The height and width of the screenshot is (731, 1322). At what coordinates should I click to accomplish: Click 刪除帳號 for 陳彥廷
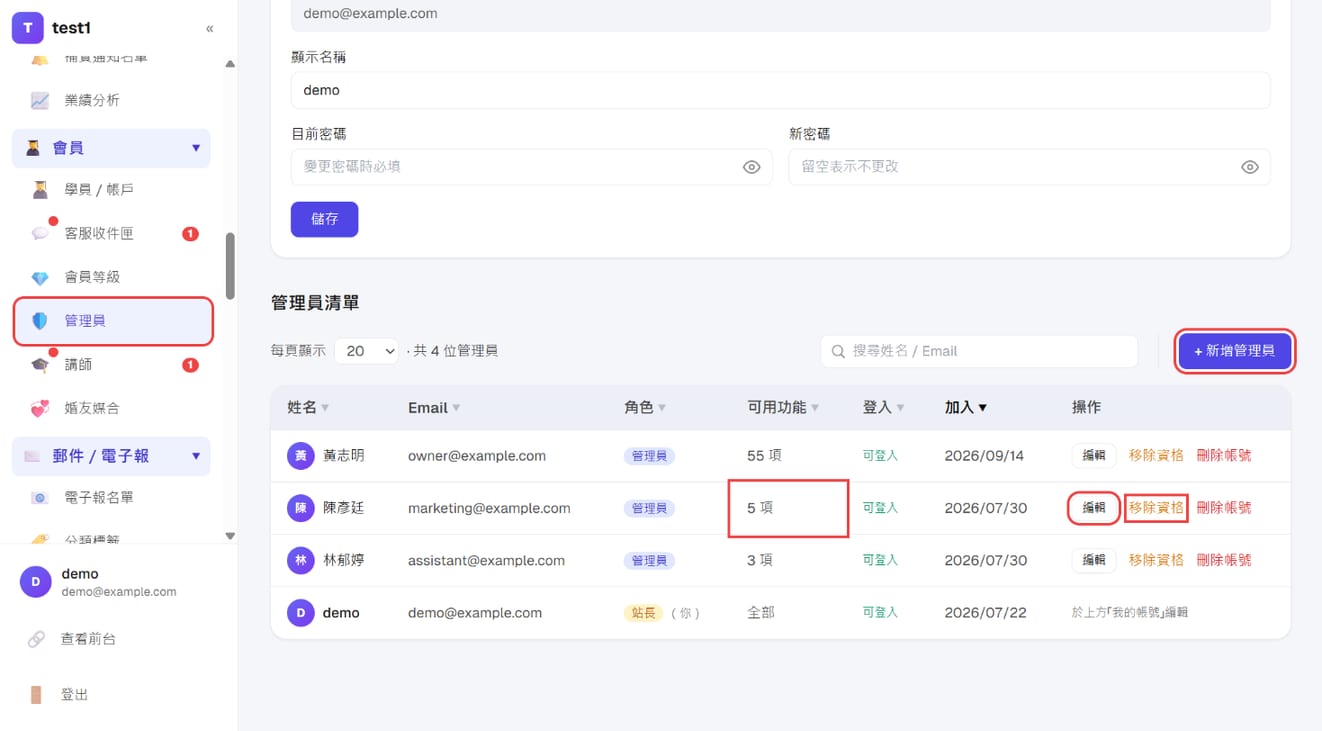pyautogui.click(x=1224, y=508)
